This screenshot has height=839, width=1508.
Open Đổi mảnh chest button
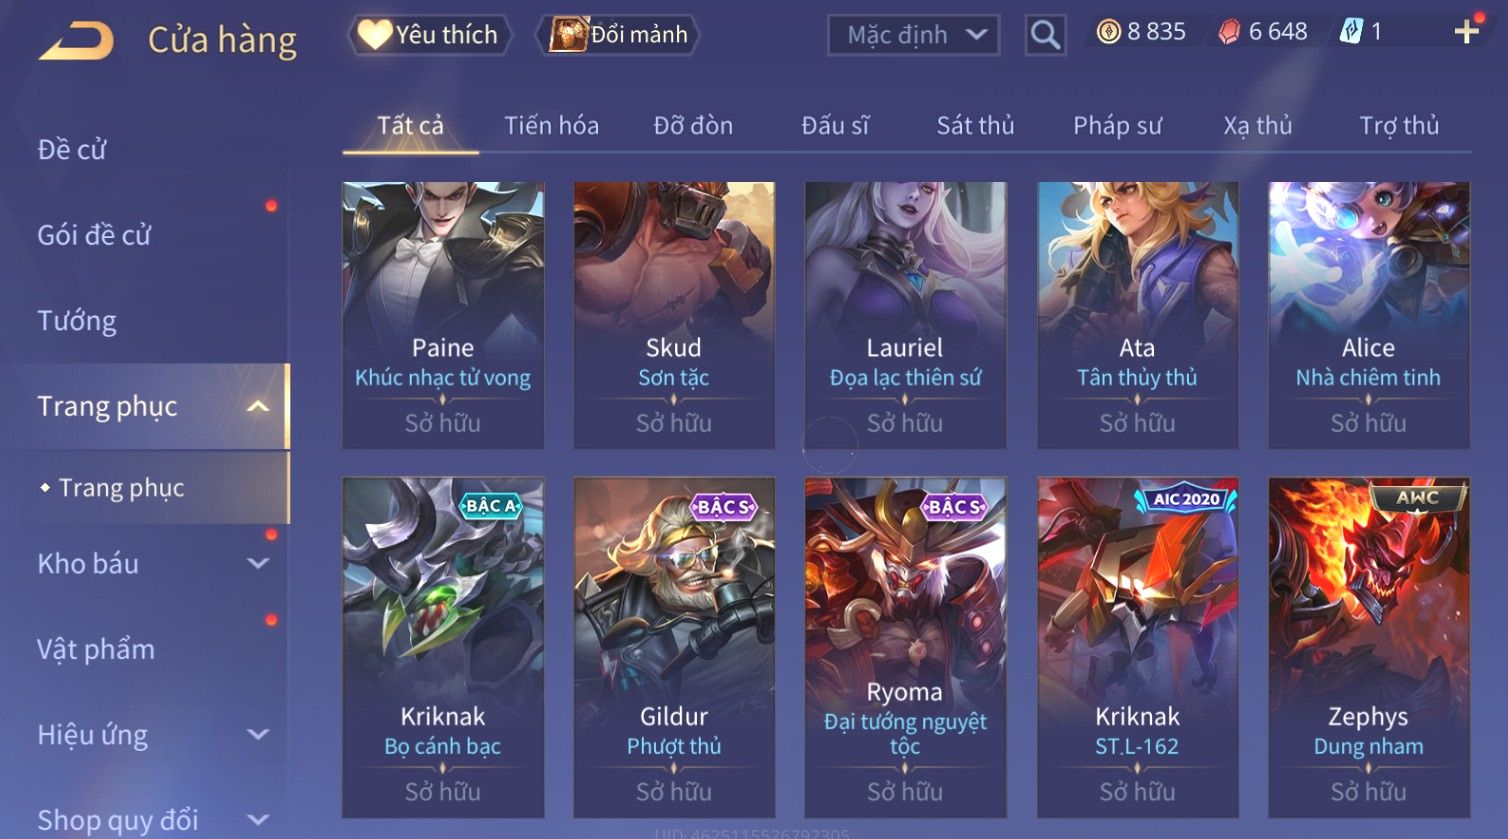point(619,35)
